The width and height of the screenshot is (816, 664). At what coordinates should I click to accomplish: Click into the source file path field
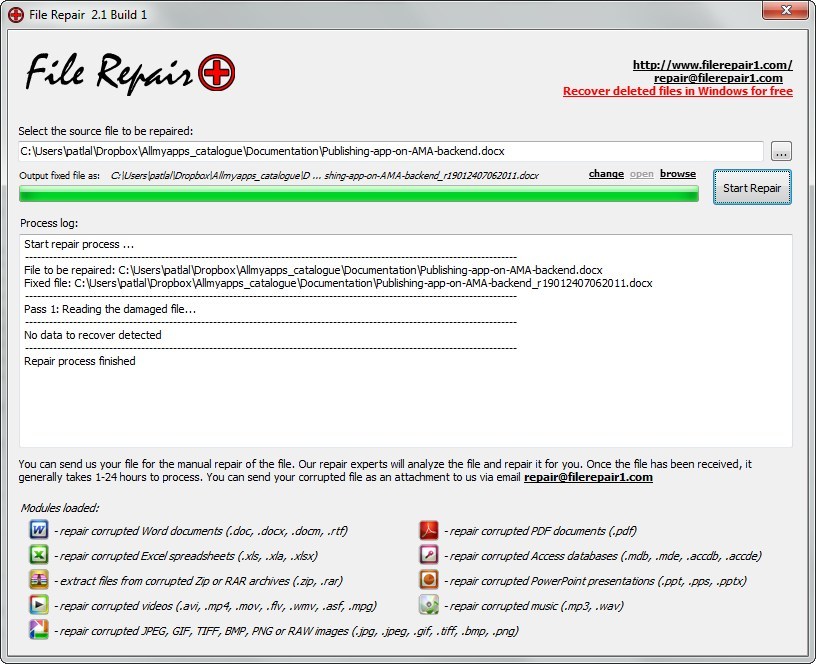391,151
